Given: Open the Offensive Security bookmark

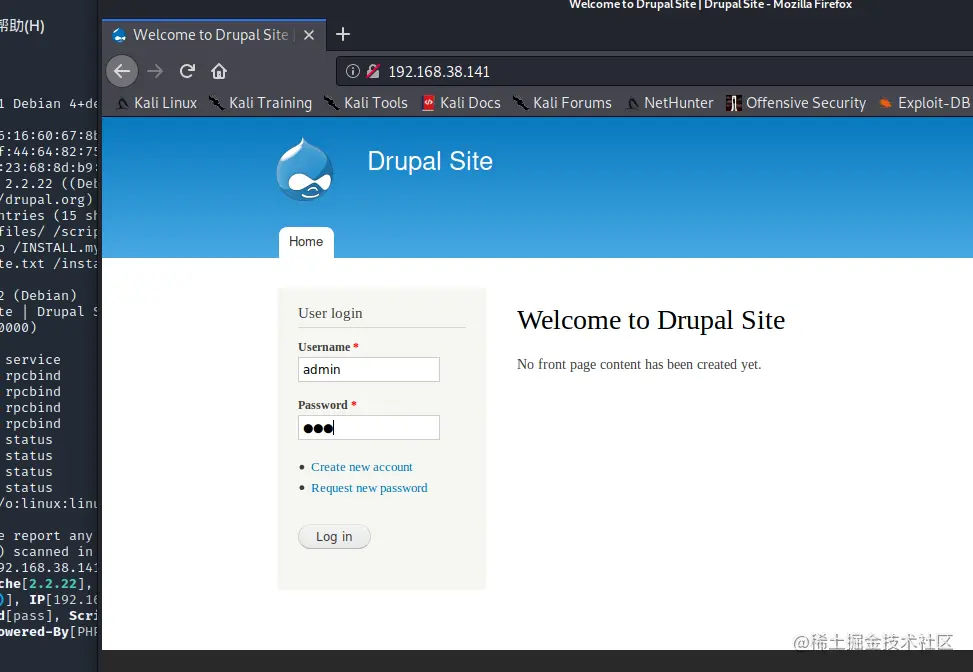Looking at the screenshot, I should 796,103.
